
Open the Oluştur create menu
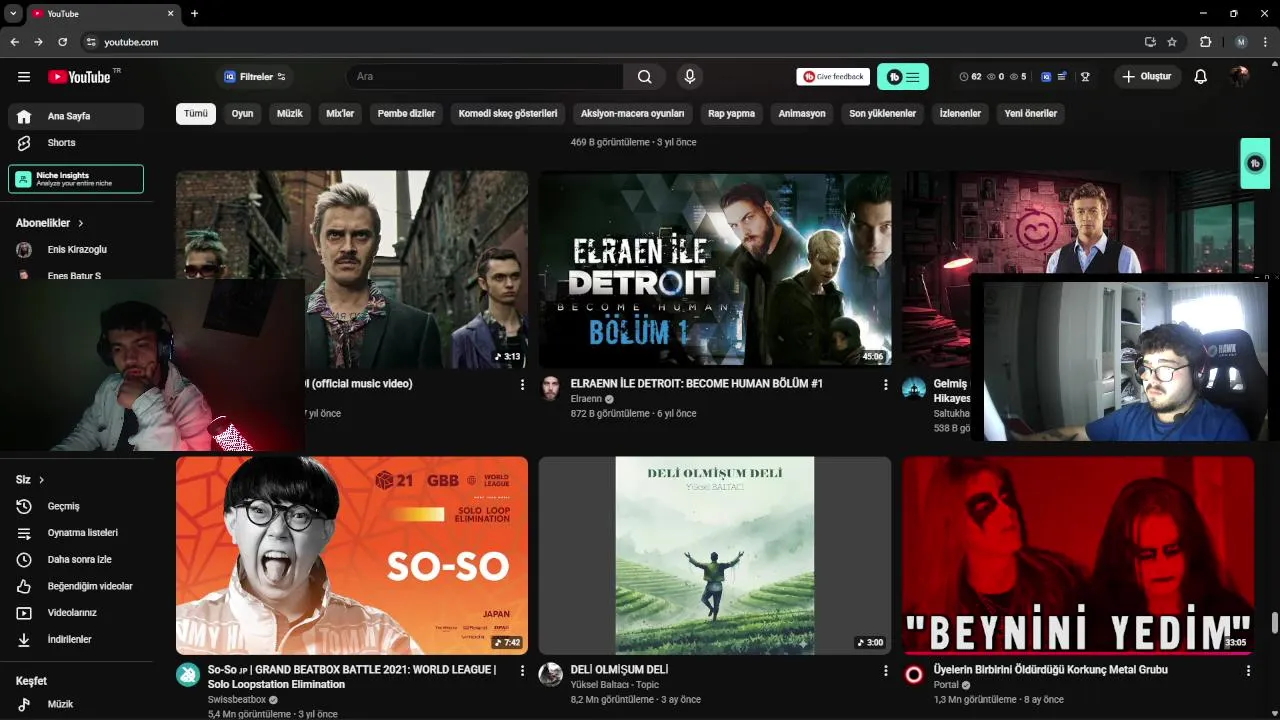(x=1146, y=77)
